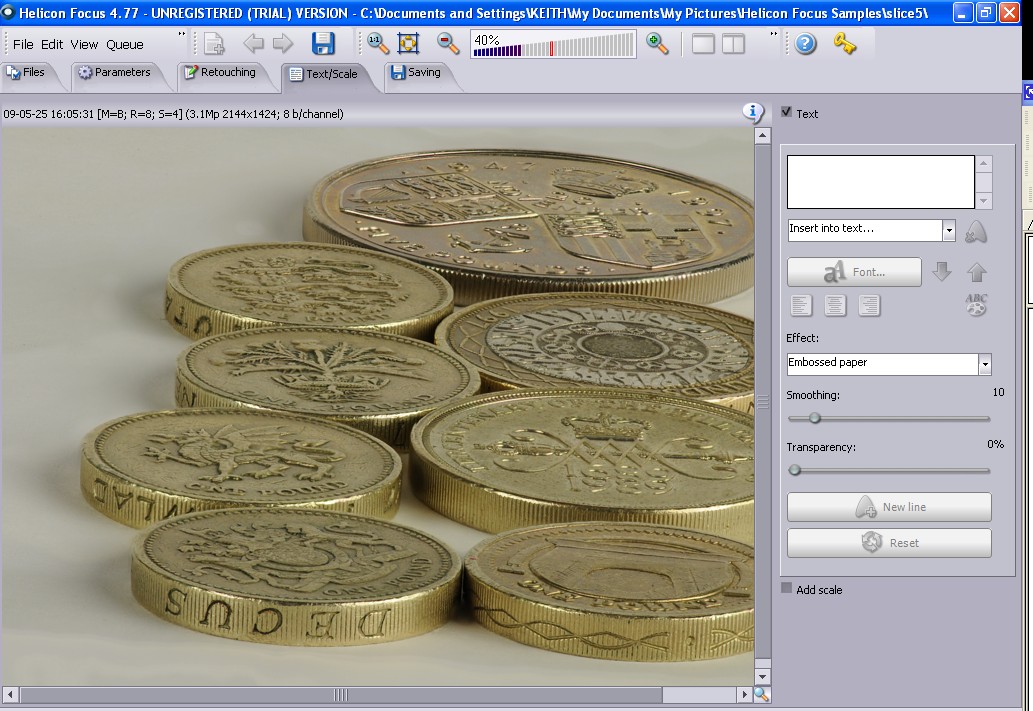
Task: Switch to split pane view layout
Action: click(733, 44)
